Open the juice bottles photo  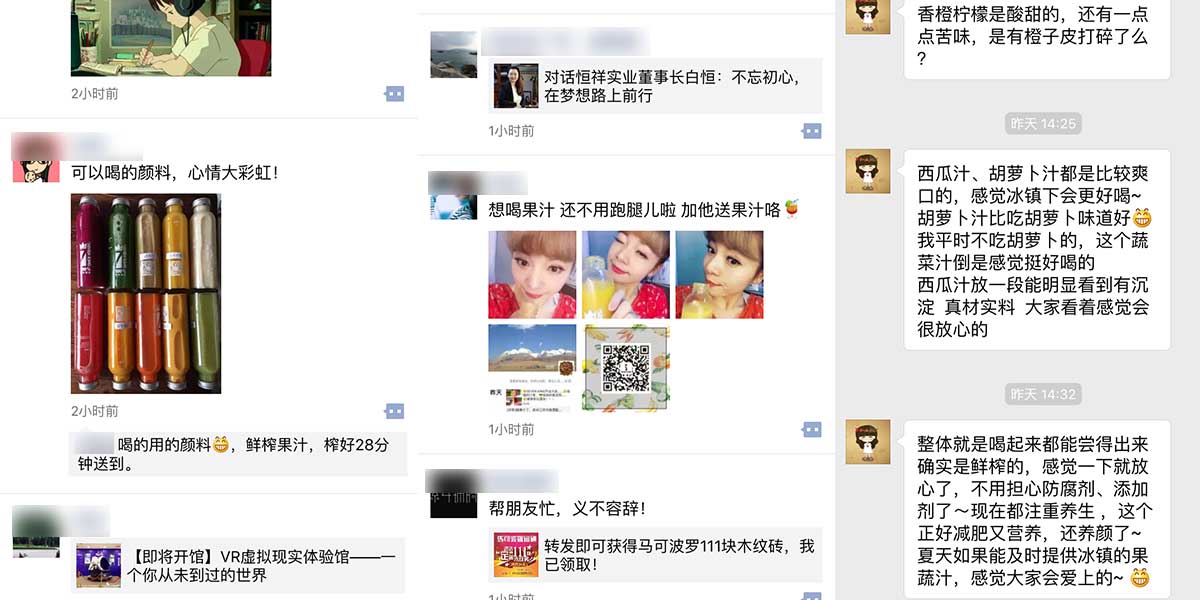pos(146,293)
